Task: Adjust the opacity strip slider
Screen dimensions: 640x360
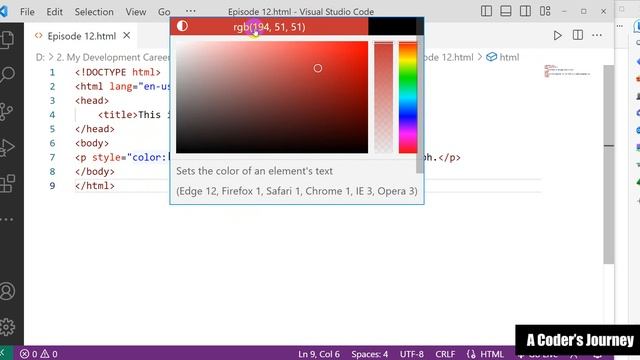Action: click(384, 97)
